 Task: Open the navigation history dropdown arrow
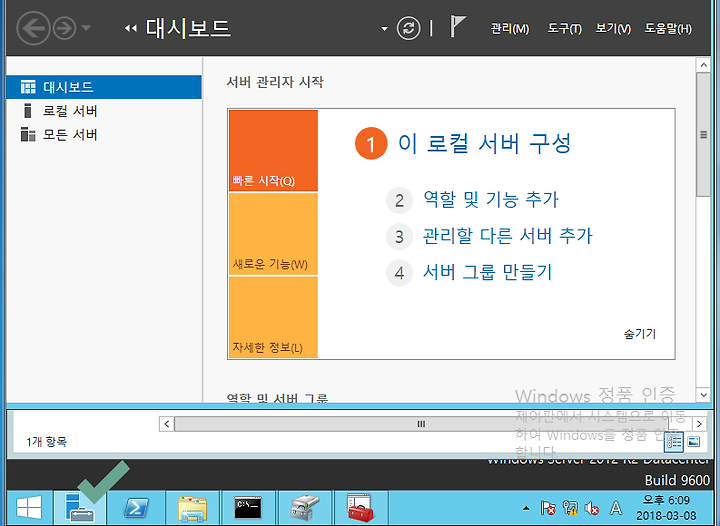[x=86, y=28]
